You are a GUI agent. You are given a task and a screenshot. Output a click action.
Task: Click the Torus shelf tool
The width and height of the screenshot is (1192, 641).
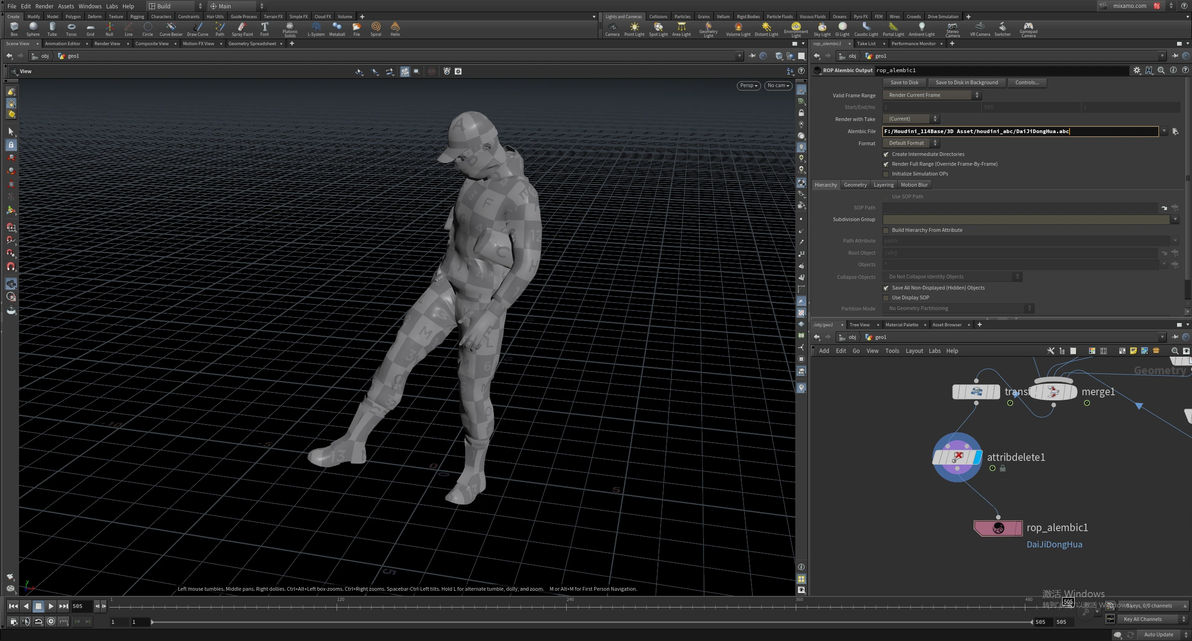71,28
